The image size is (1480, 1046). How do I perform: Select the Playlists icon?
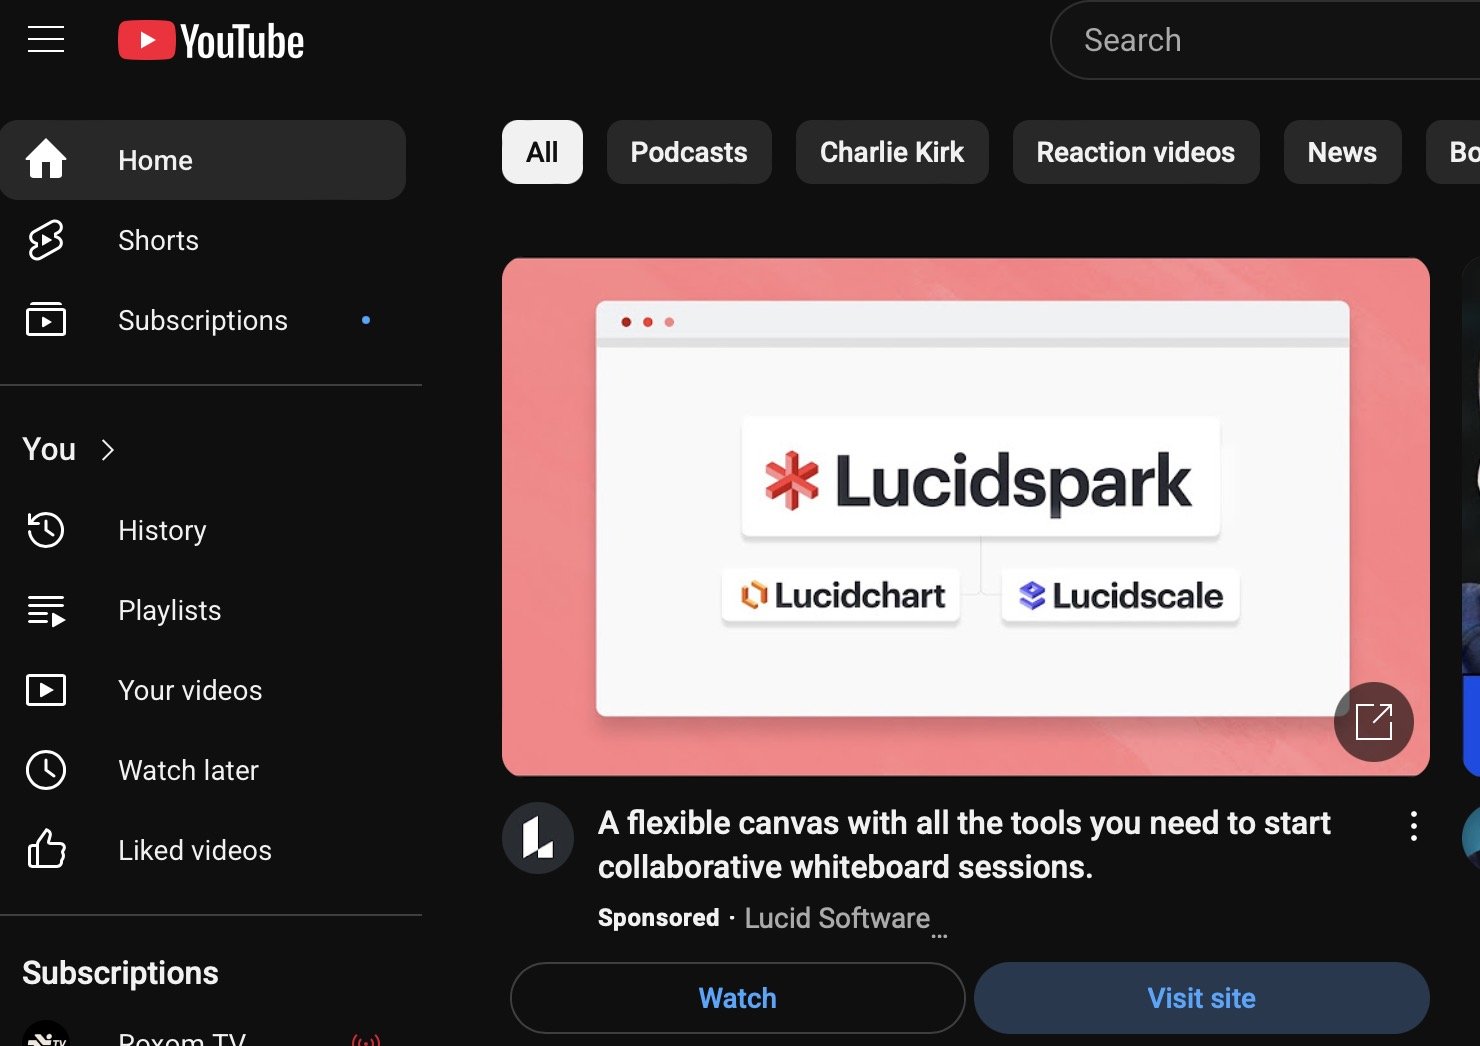point(45,610)
